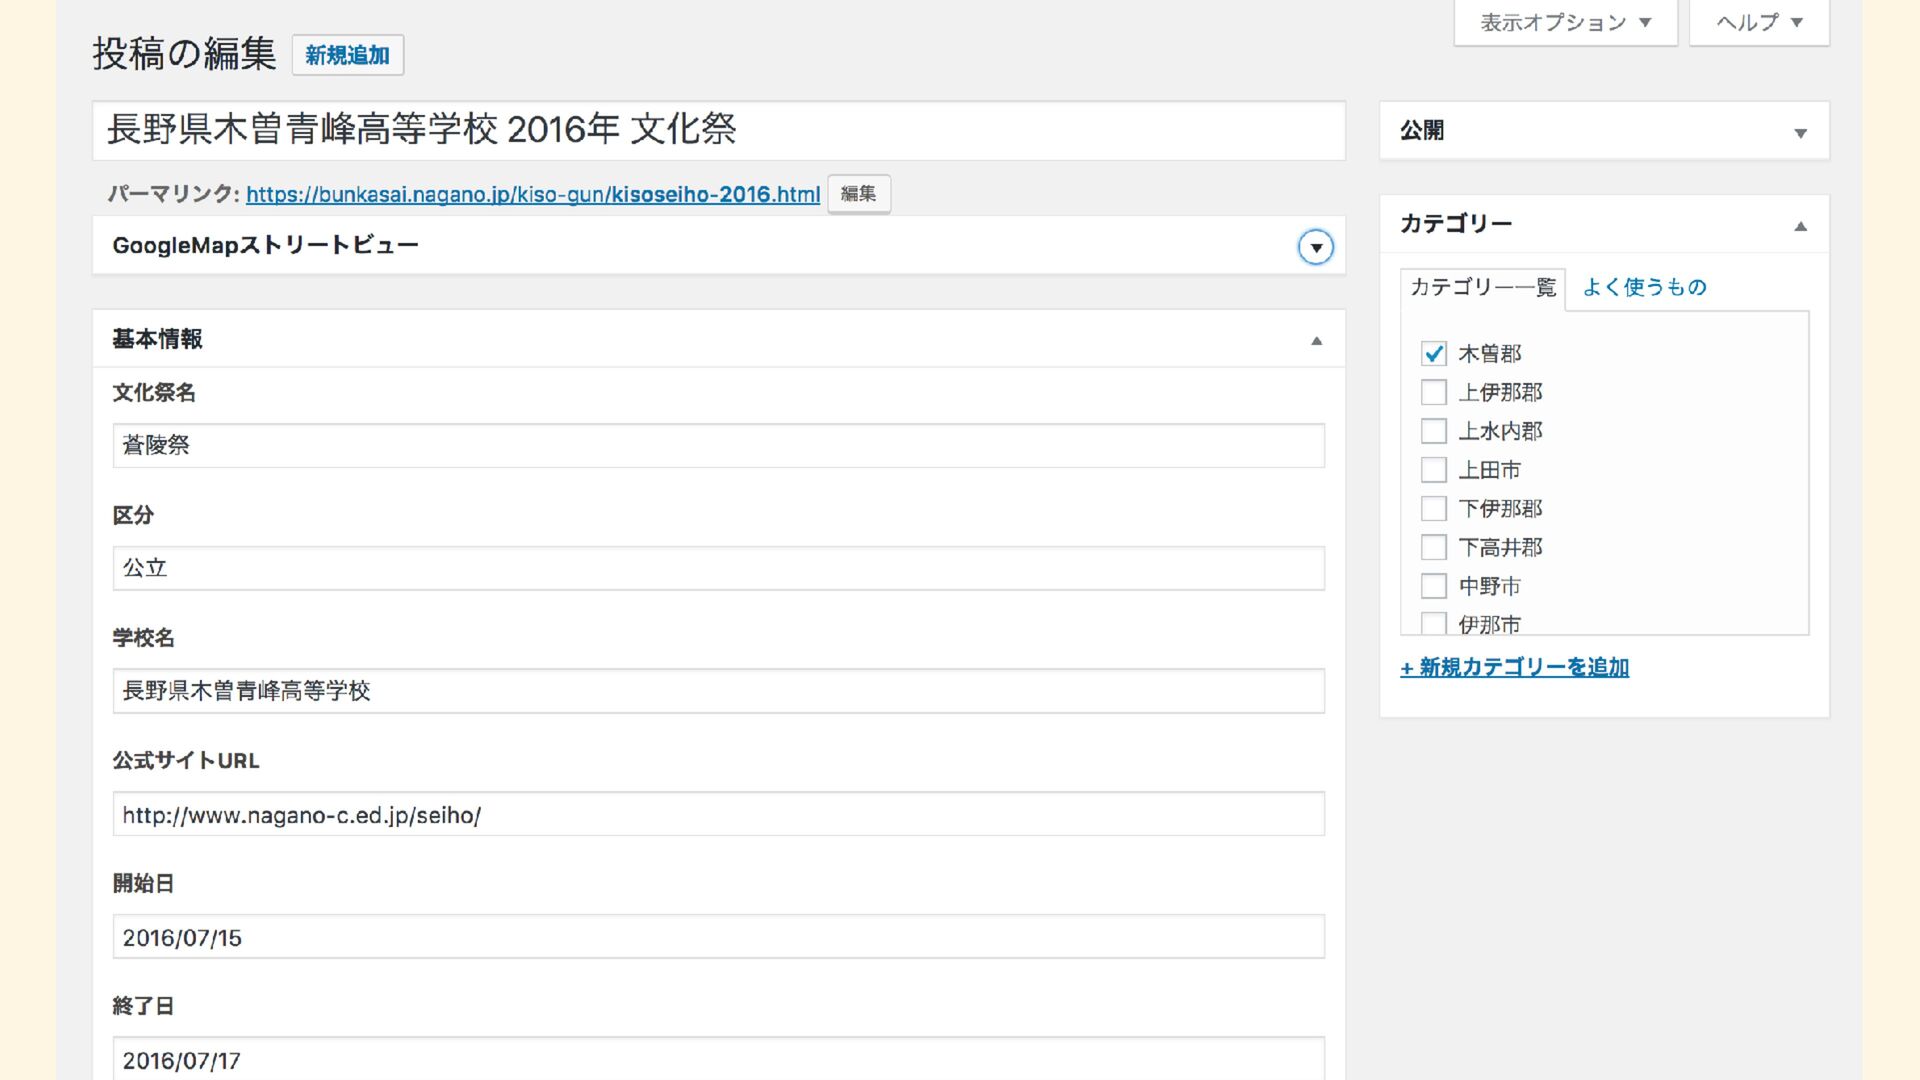Viewport: 1920px width, 1080px height.
Task: Click the 新規カテゴリーを追加 link
Action: (1514, 667)
